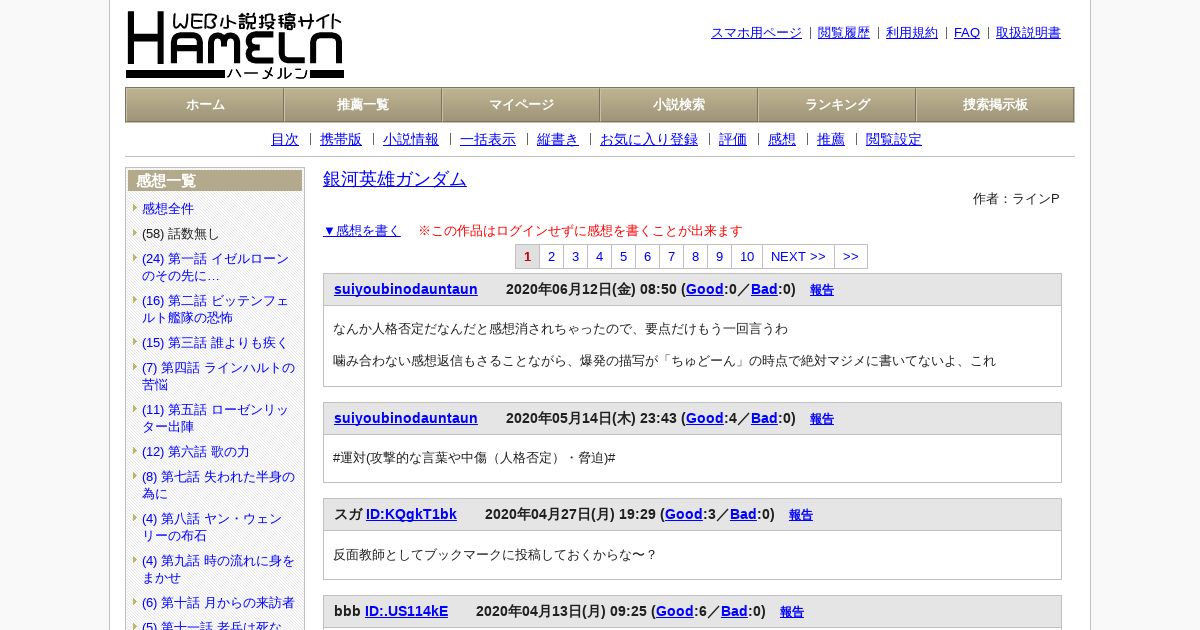Open 閲覧設定 settings
This screenshot has width=1200, height=630.
pos(894,139)
